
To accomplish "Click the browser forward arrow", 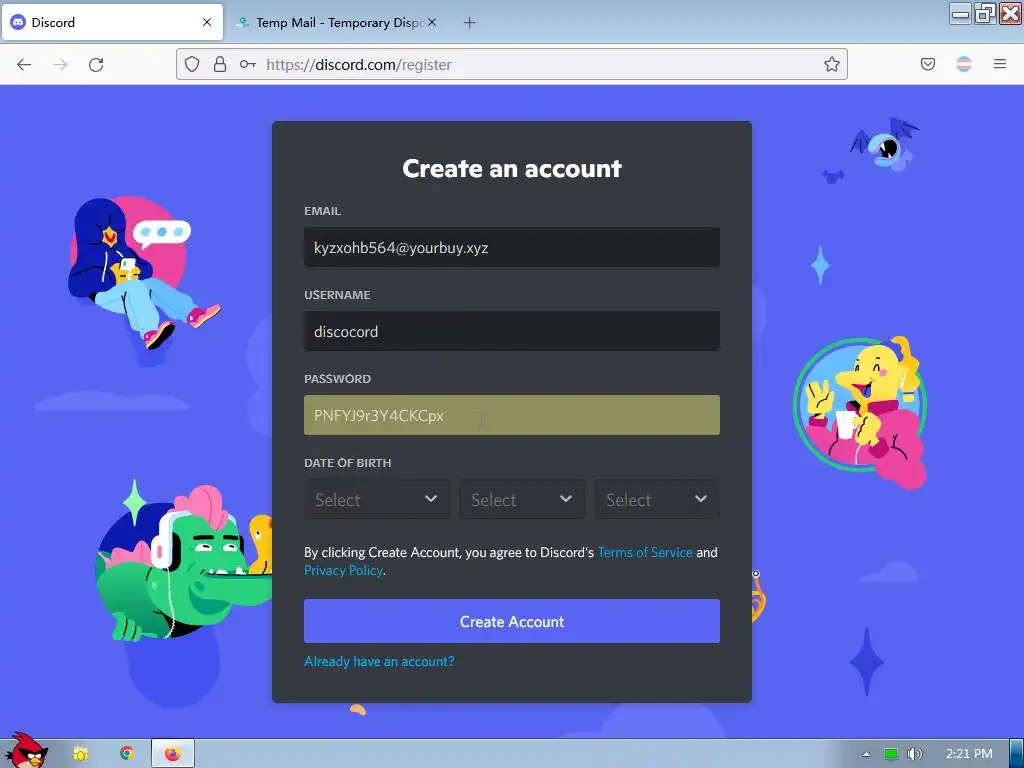I will 60,65.
